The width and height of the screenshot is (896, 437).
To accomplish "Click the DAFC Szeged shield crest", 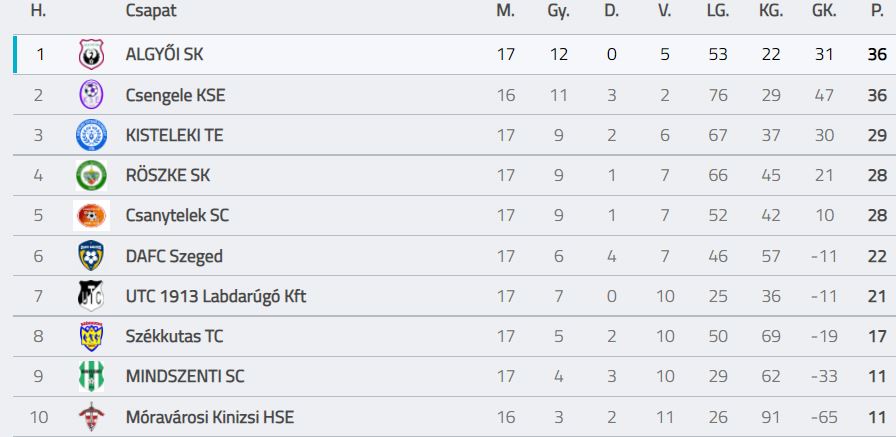I will point(91,256).
